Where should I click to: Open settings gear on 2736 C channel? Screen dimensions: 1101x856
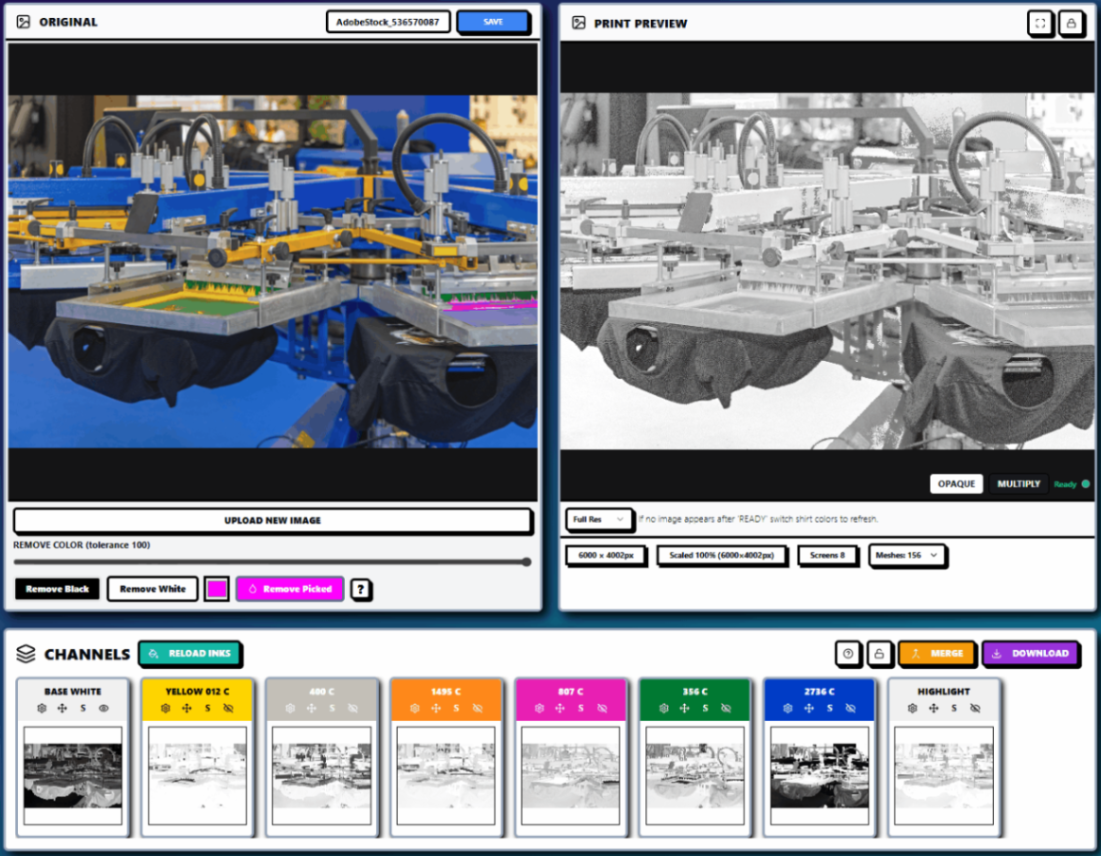(788, 708)
